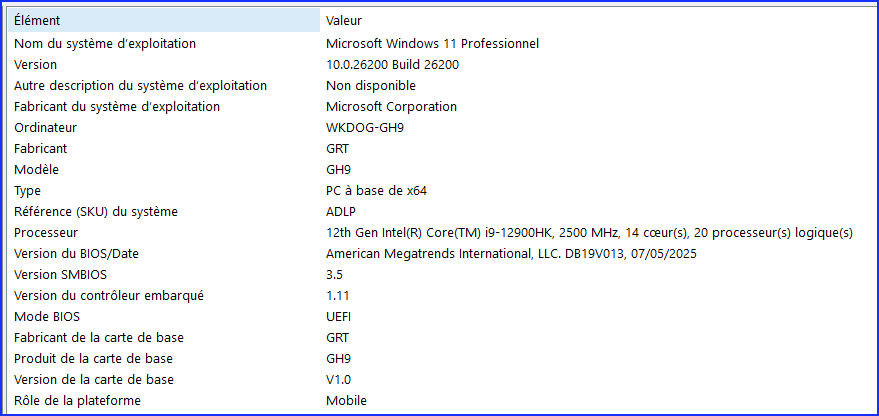
Task: Select the Version row label
Action: [35, 64]
